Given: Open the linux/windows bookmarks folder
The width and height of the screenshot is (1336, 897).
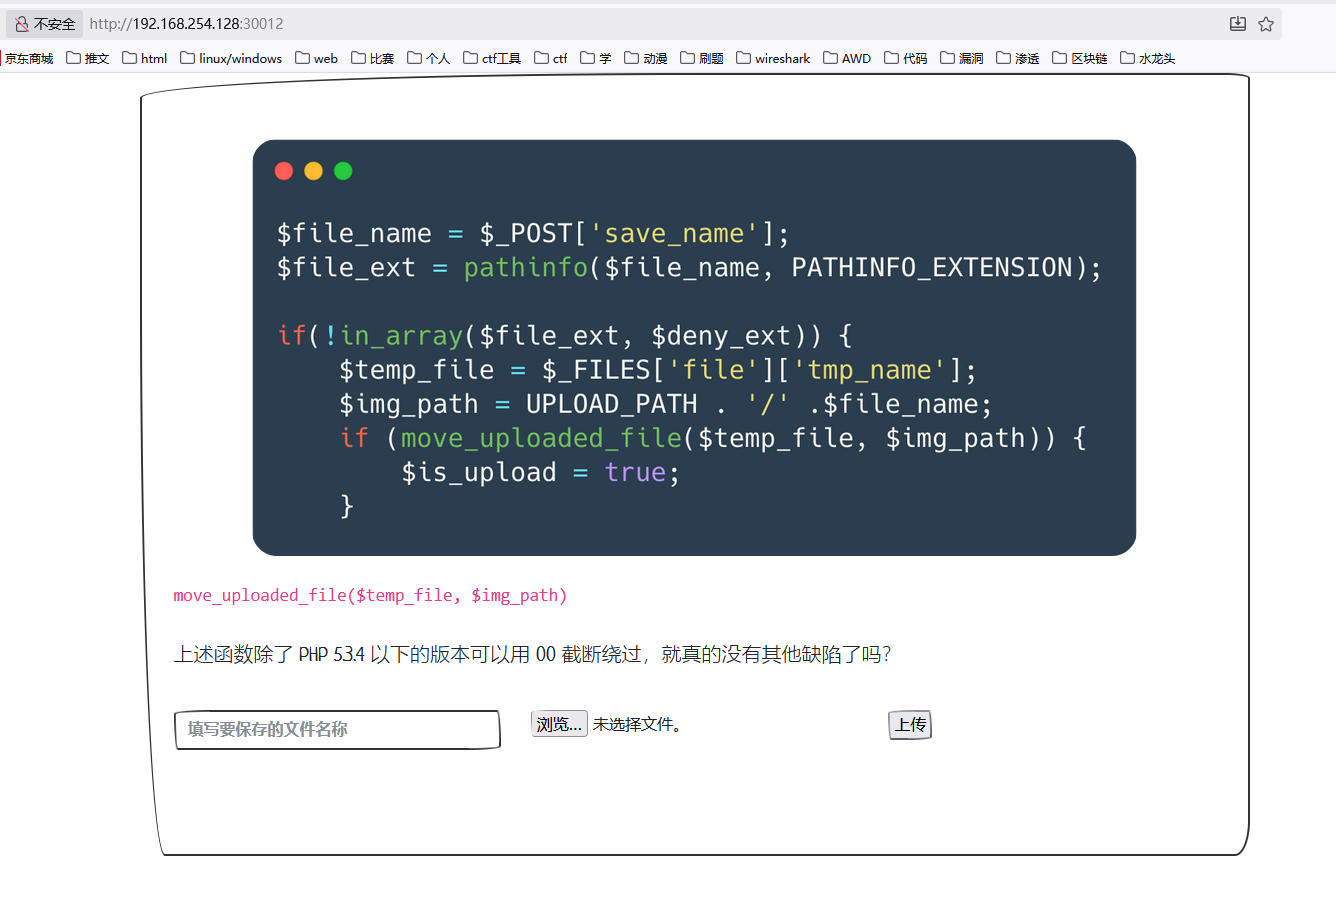Looking at the screenshot, I should [x=231, y=59].
